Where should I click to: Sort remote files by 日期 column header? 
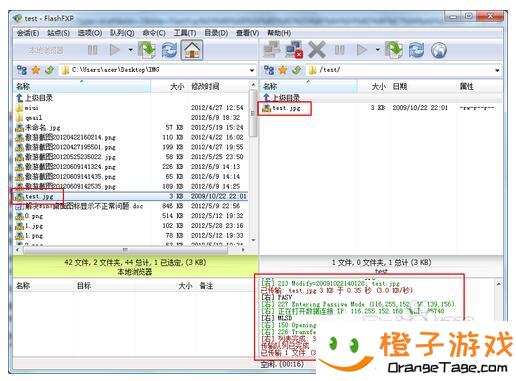click(399, 87)
